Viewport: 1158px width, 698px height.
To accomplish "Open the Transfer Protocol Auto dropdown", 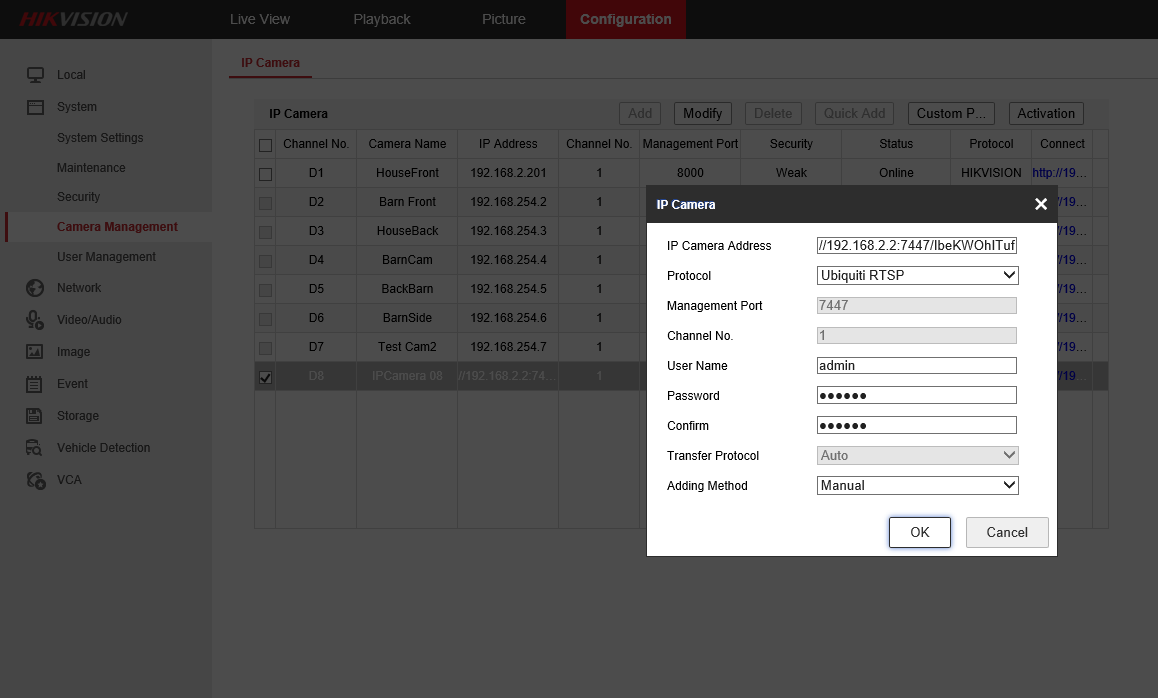I will coord(917,455).
